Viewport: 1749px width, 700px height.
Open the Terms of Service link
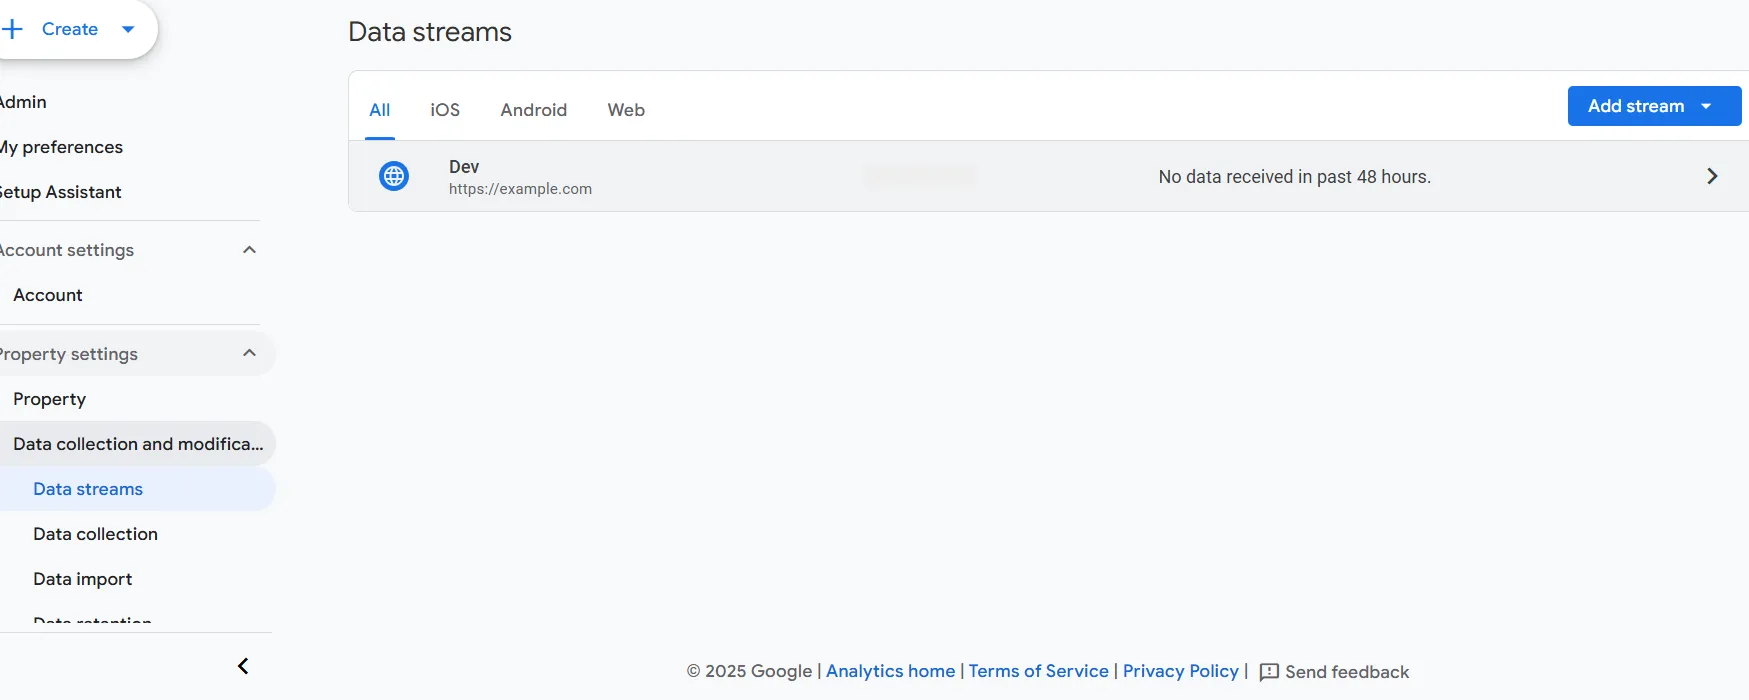click(1038, 671)
